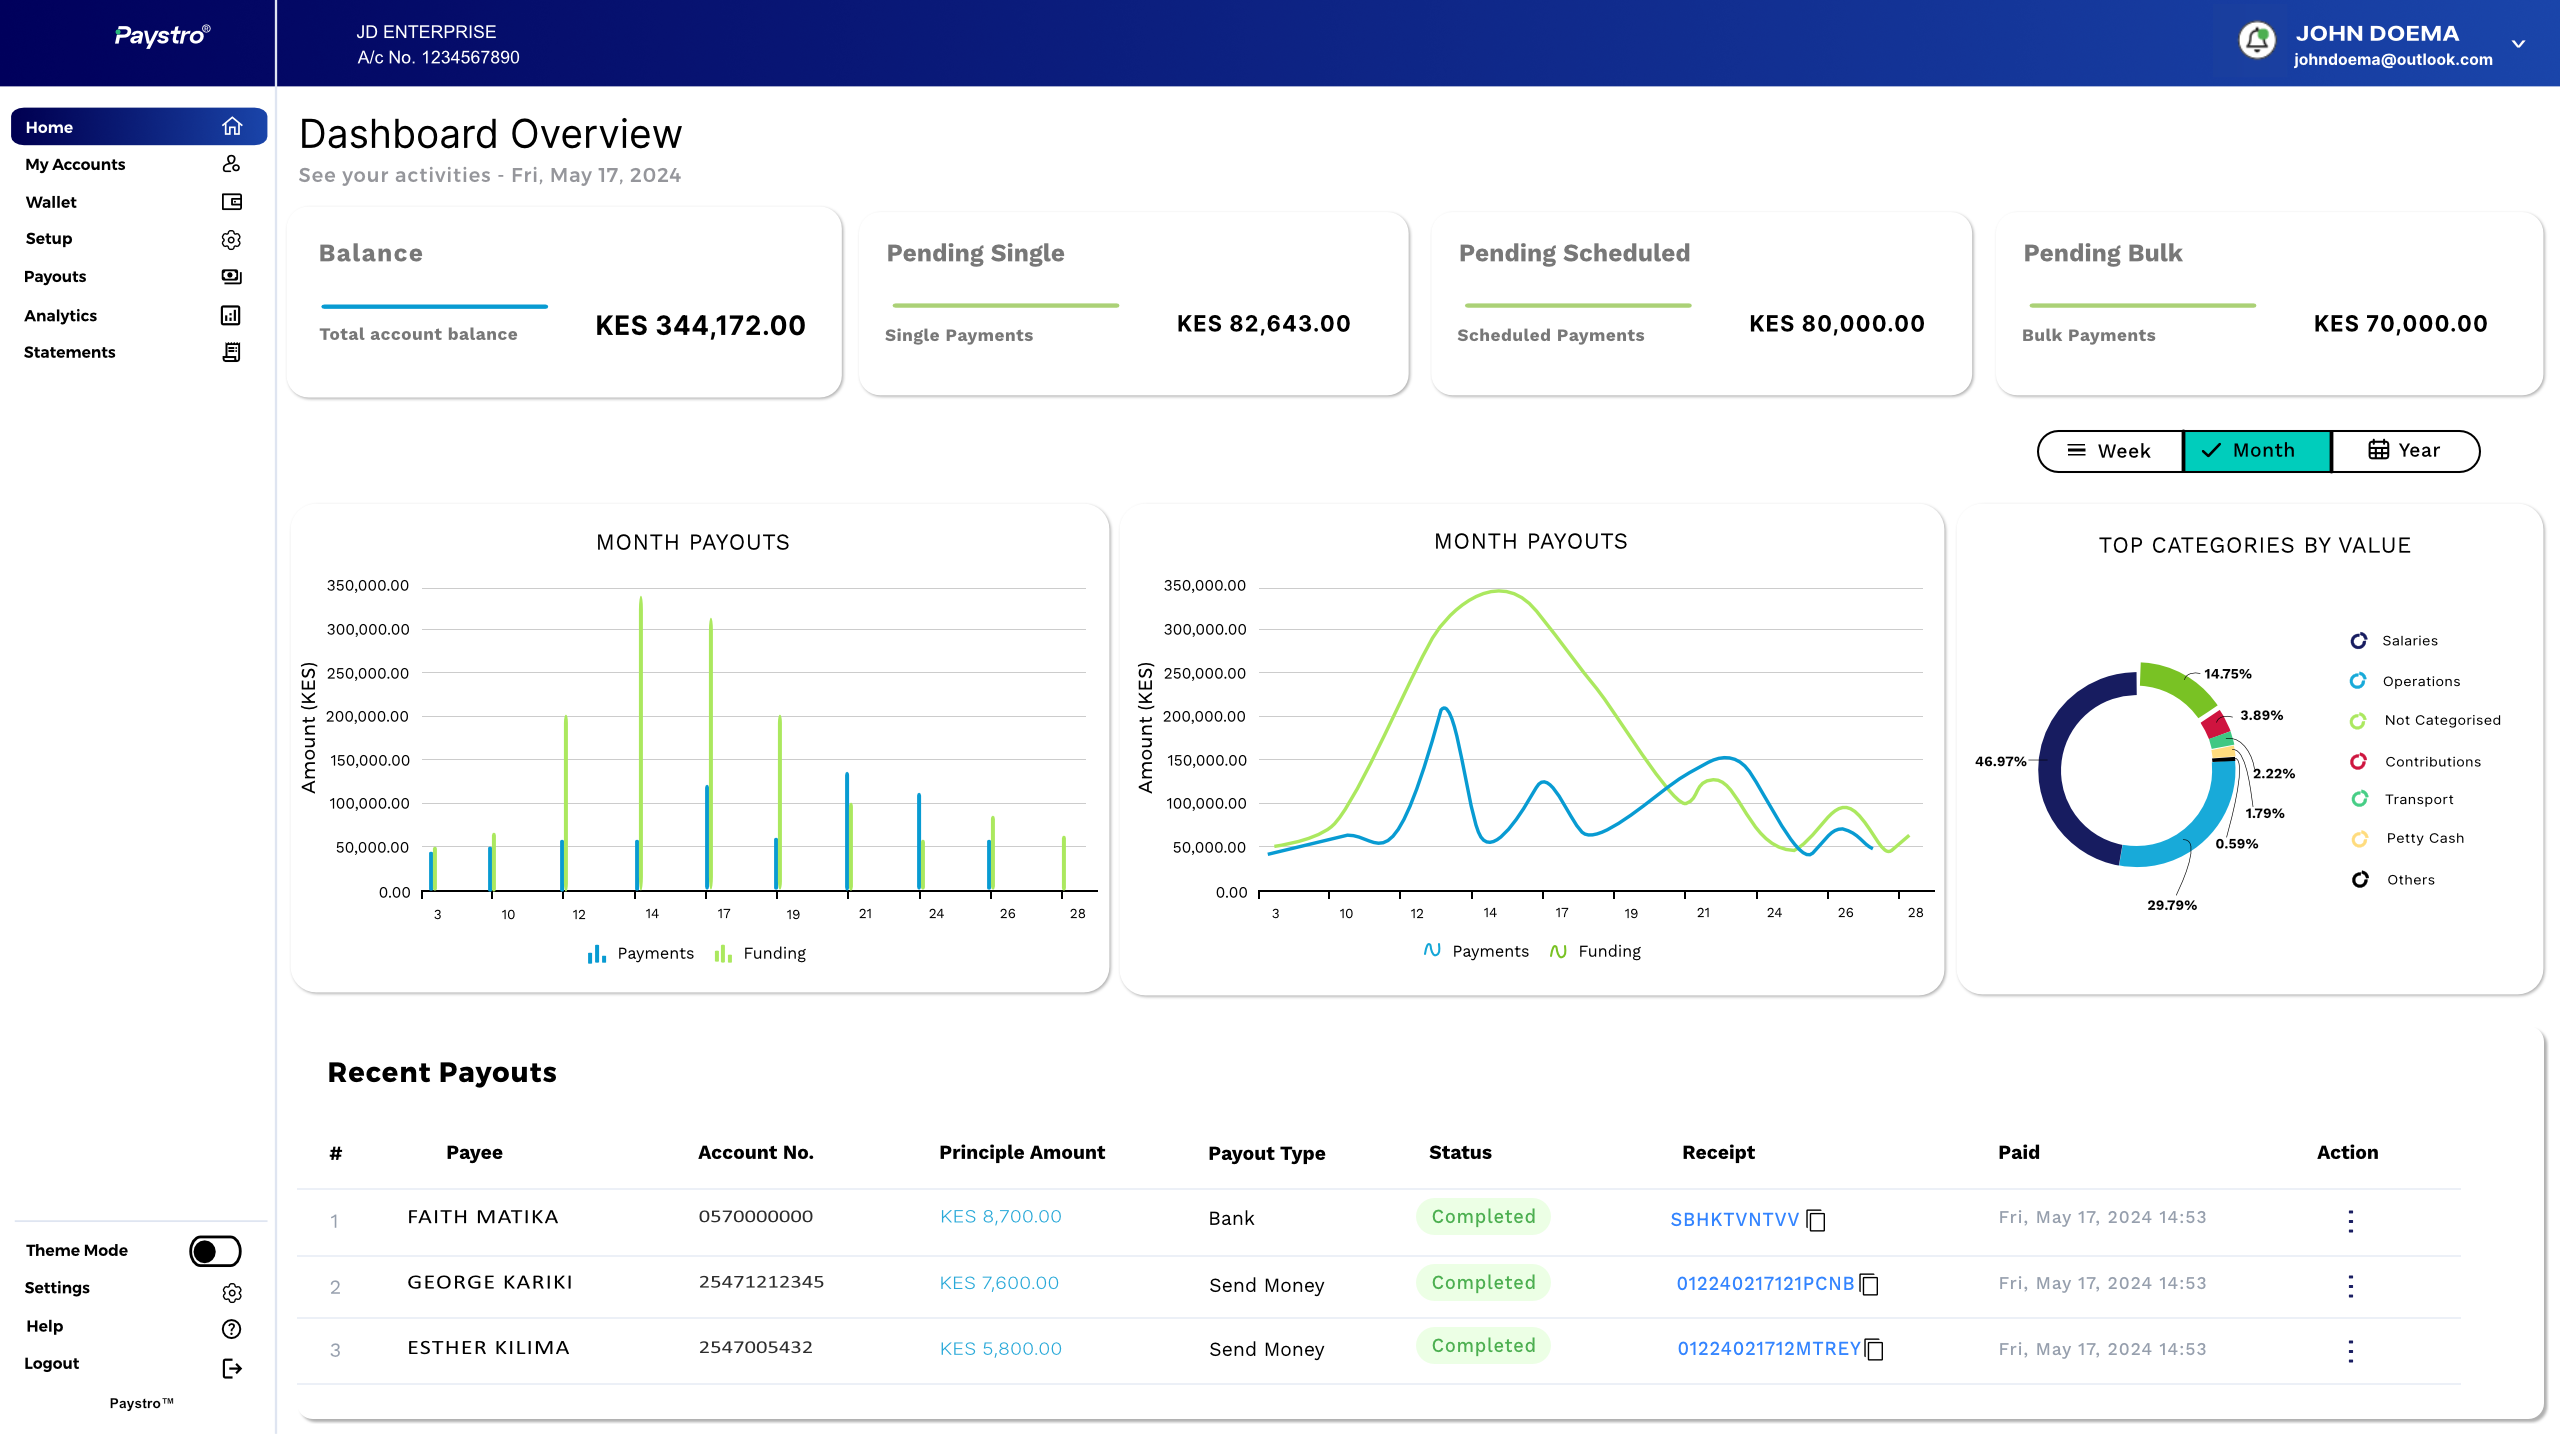Open the Pending Single card
The height and width of the screenshot is (1440, 2560).
1133,303
